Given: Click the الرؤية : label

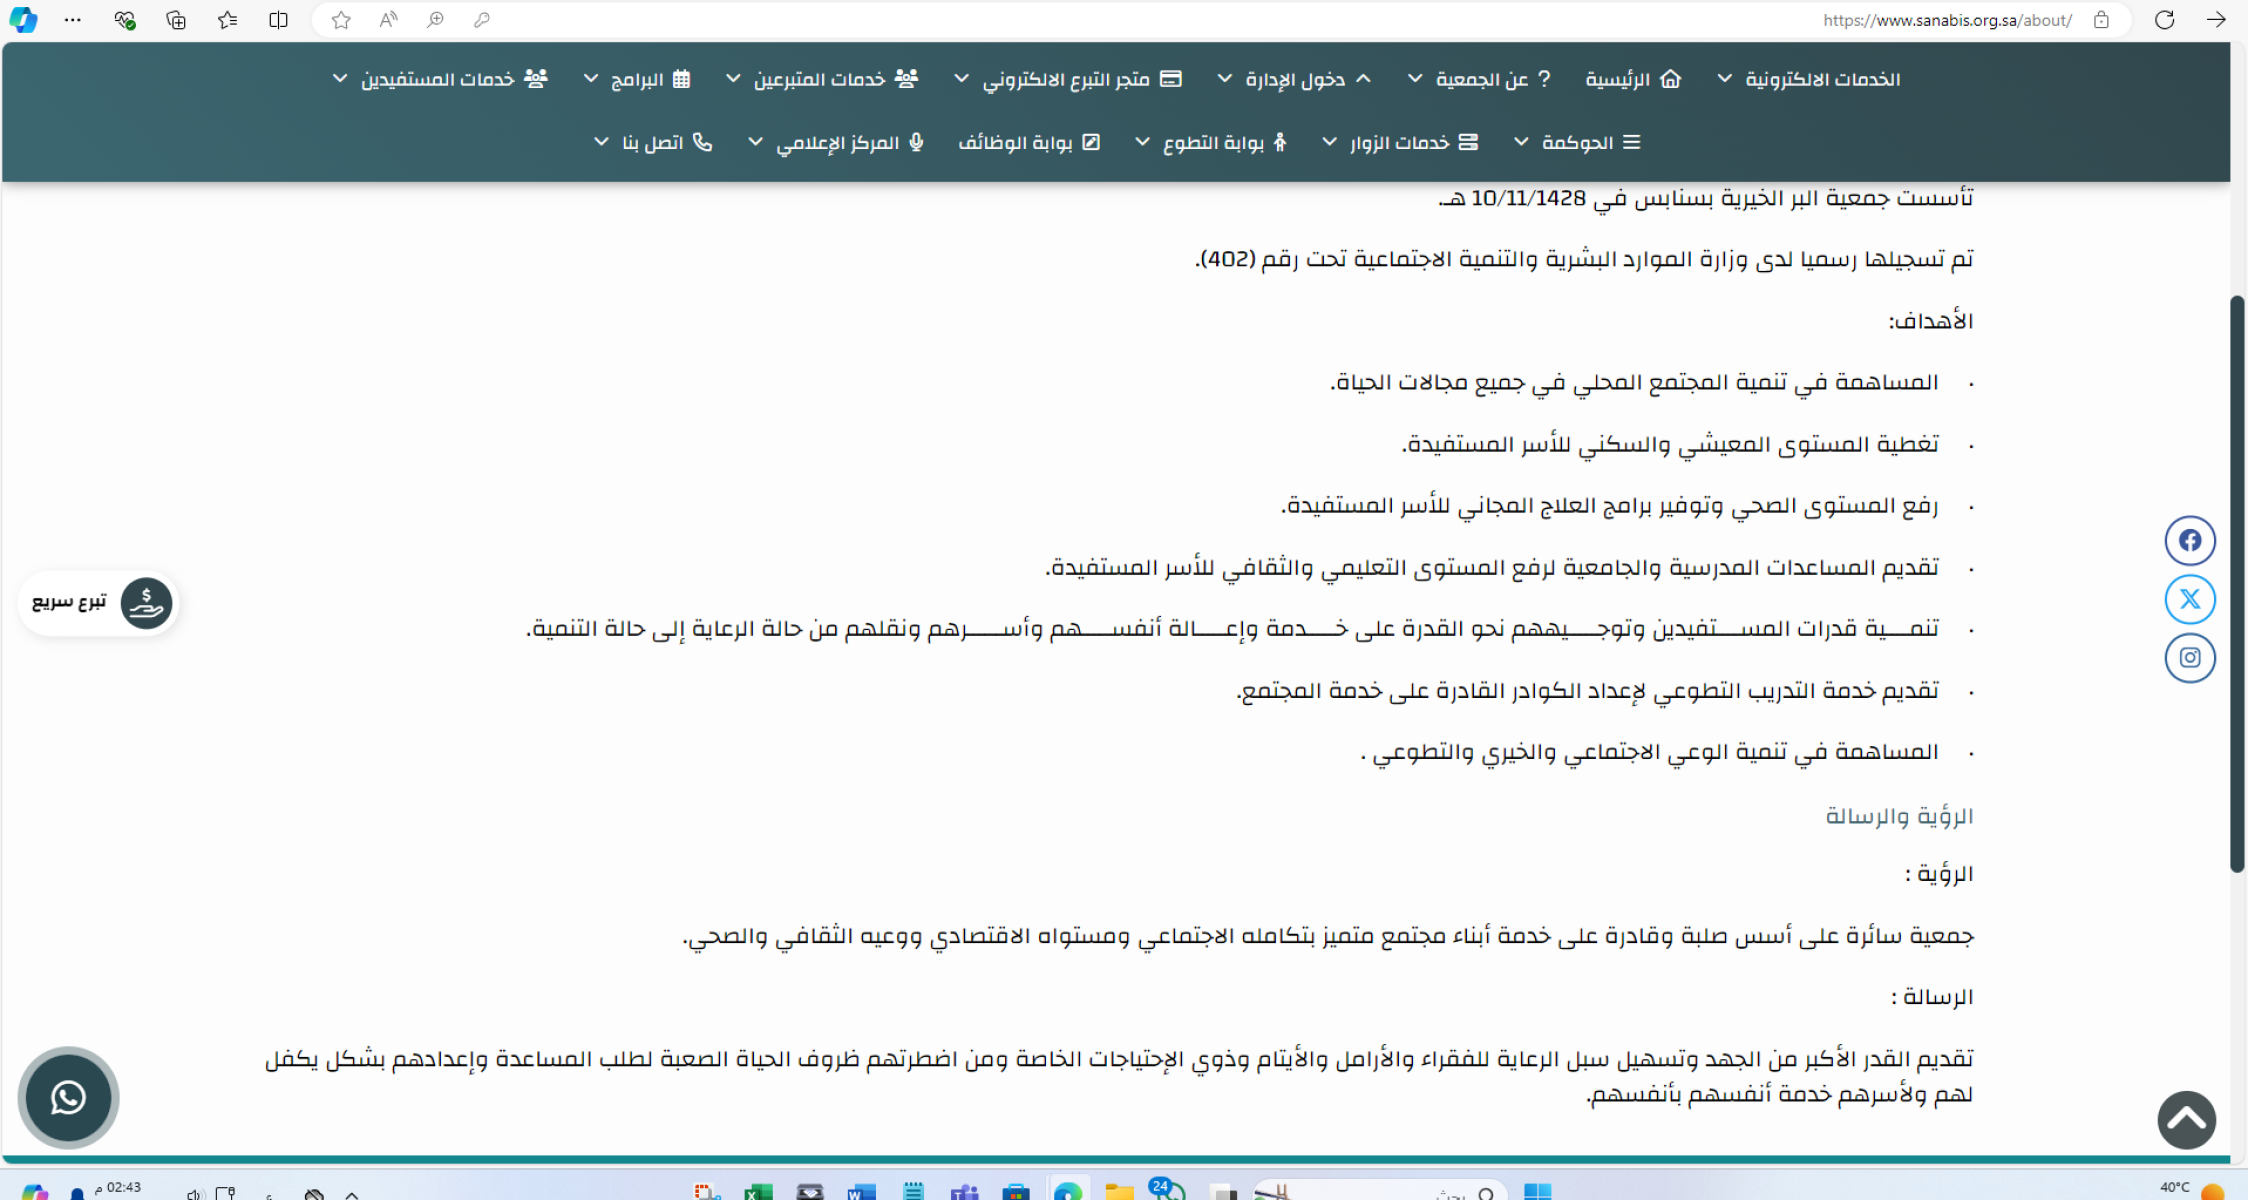Looking at the screenshot, I should coord(1939,874).
